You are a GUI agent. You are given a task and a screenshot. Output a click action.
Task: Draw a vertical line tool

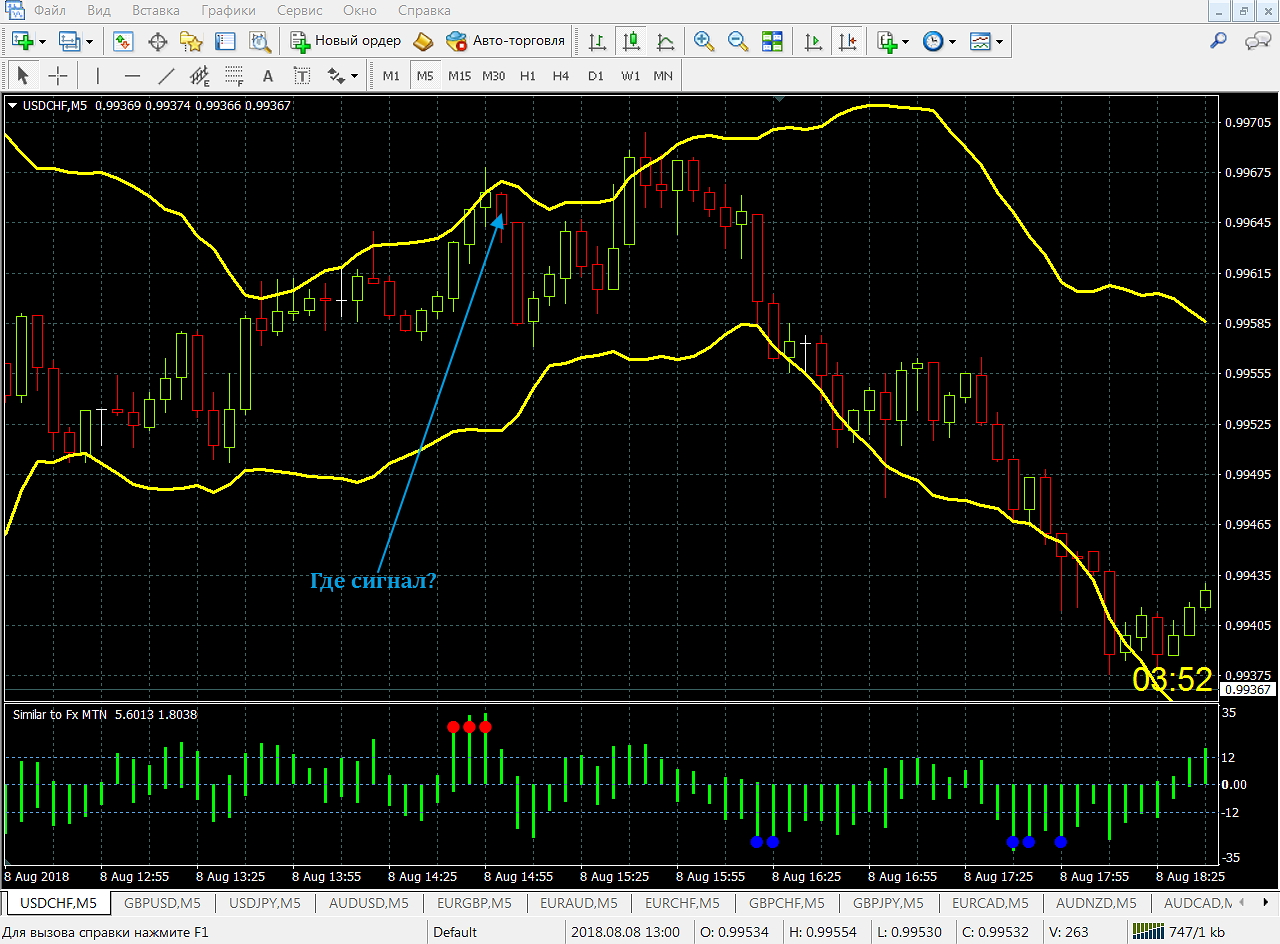click(97, 75)
